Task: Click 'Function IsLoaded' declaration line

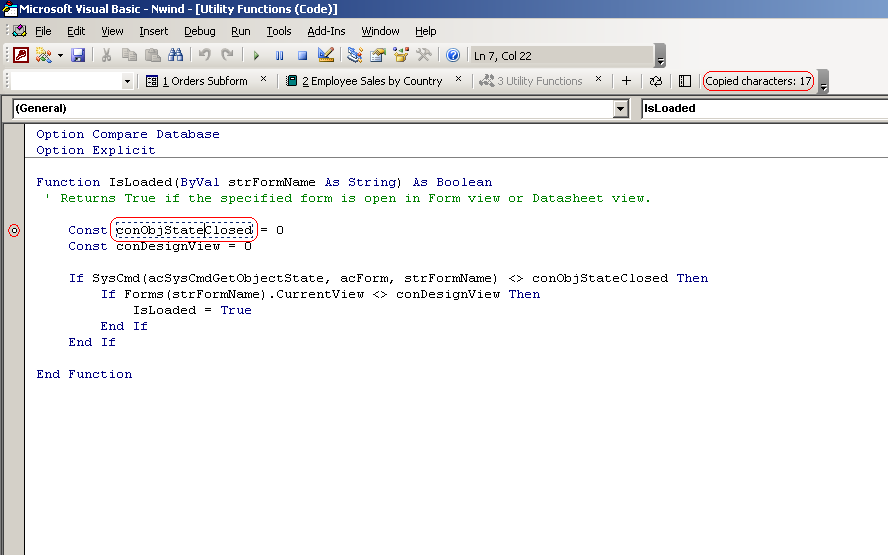Action: pos(264,182)
